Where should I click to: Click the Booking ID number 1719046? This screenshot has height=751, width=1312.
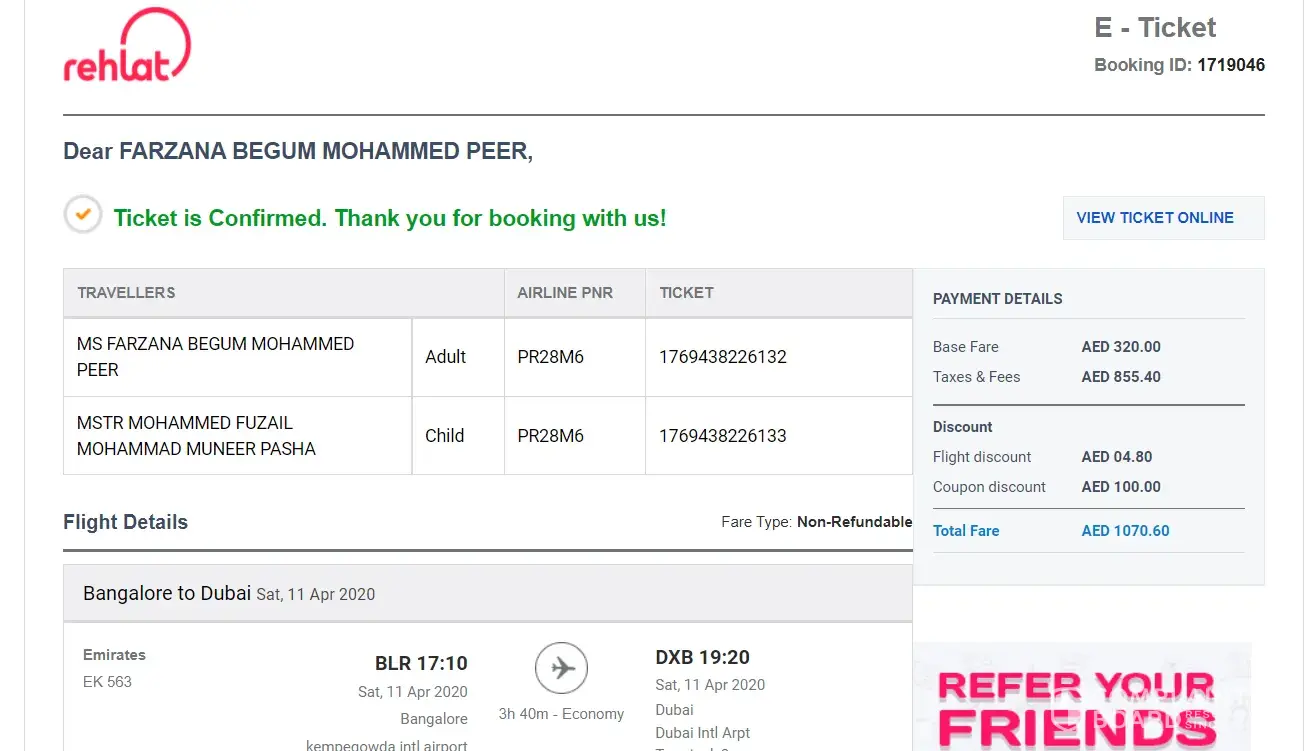click(1230, 65)
